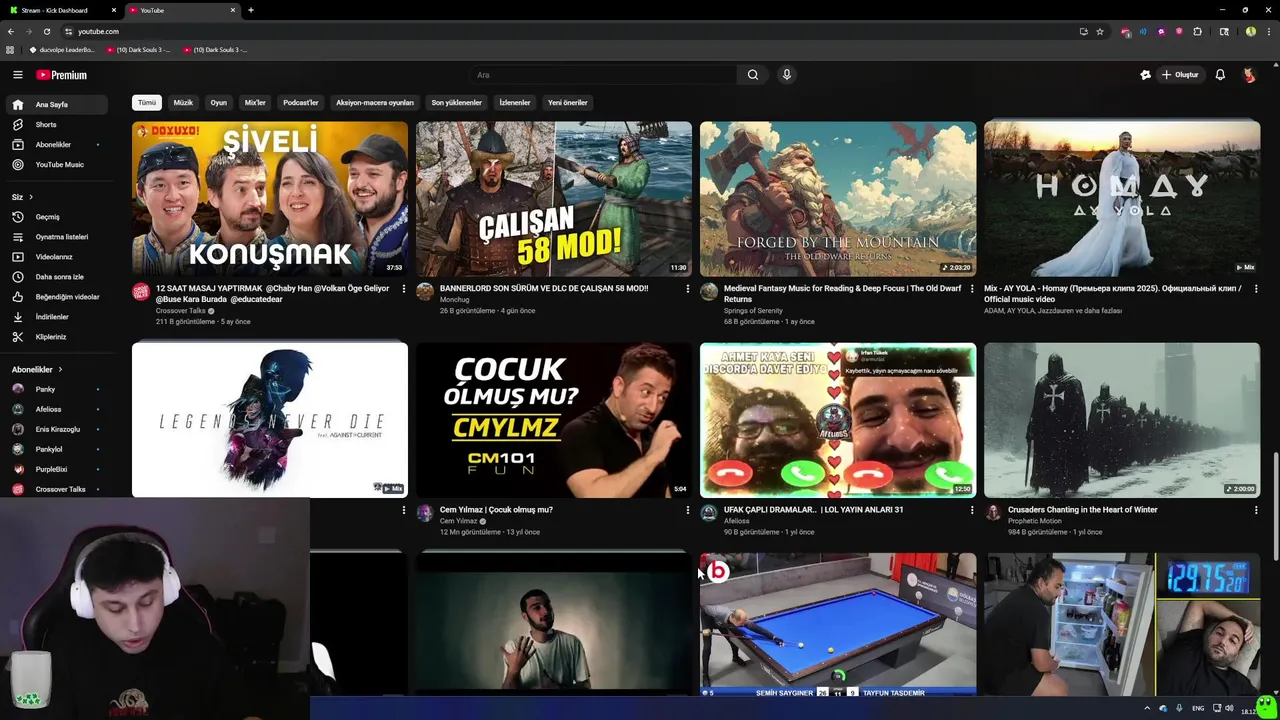1280x720 pixels.
Task: Select Aksiyon-macera oyunları chip
Action: [x=374, y=102]
